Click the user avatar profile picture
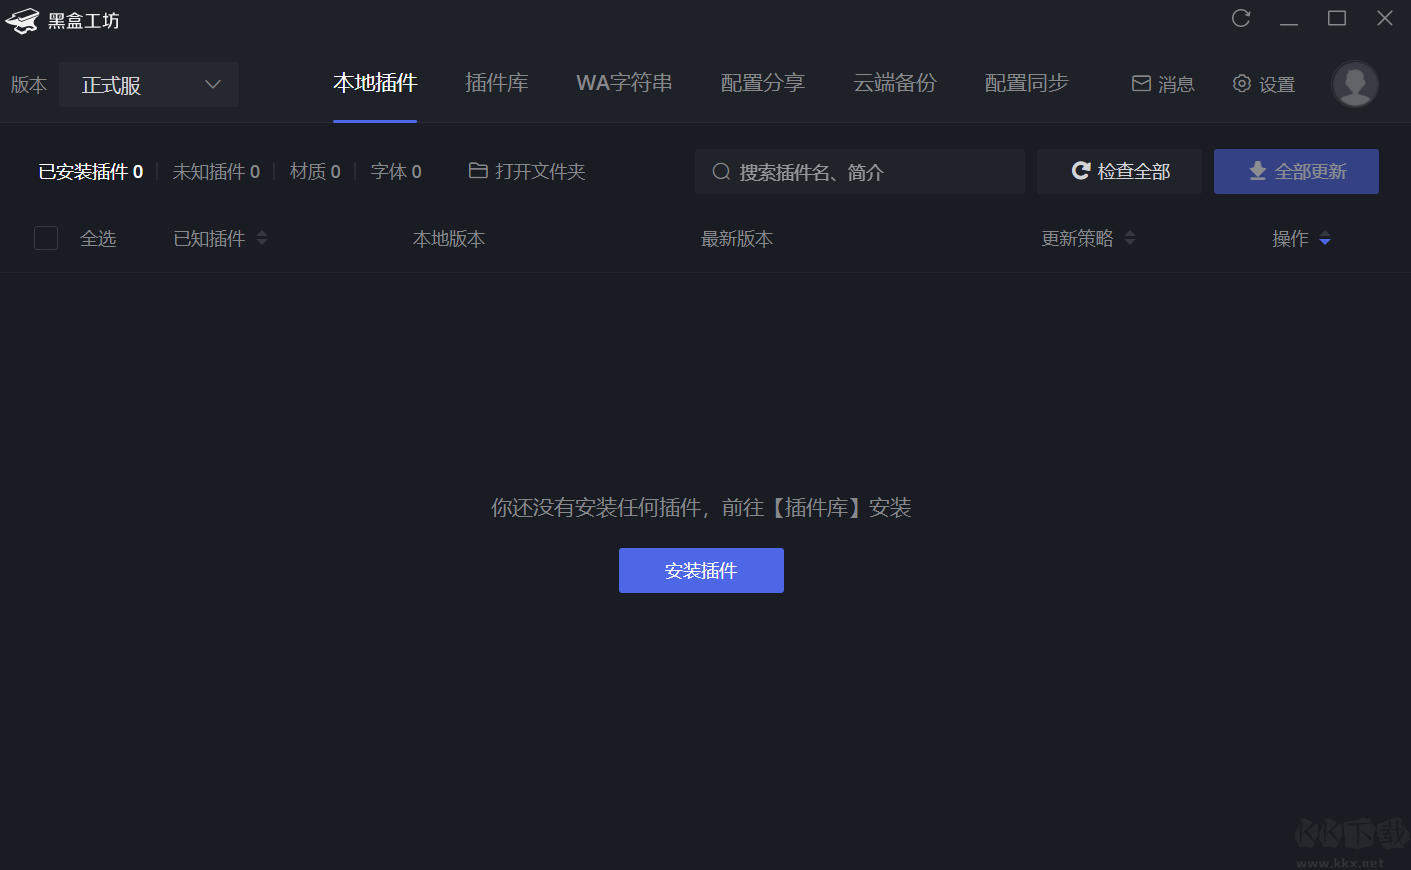 pos(1355,84)
